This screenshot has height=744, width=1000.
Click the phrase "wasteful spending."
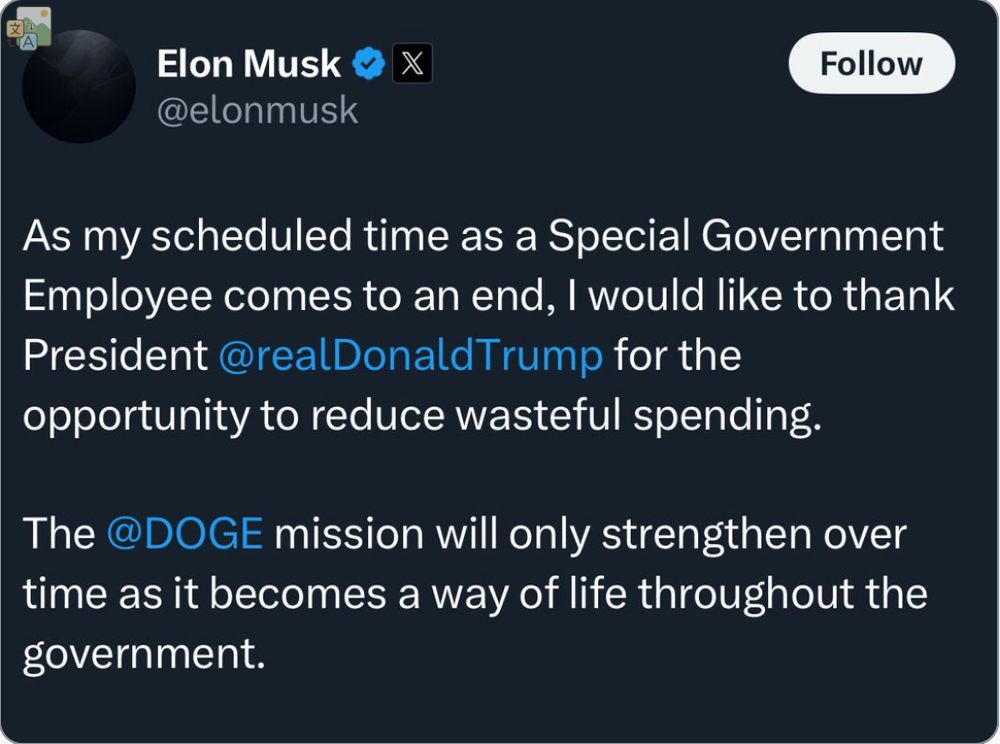click(640, 416)
